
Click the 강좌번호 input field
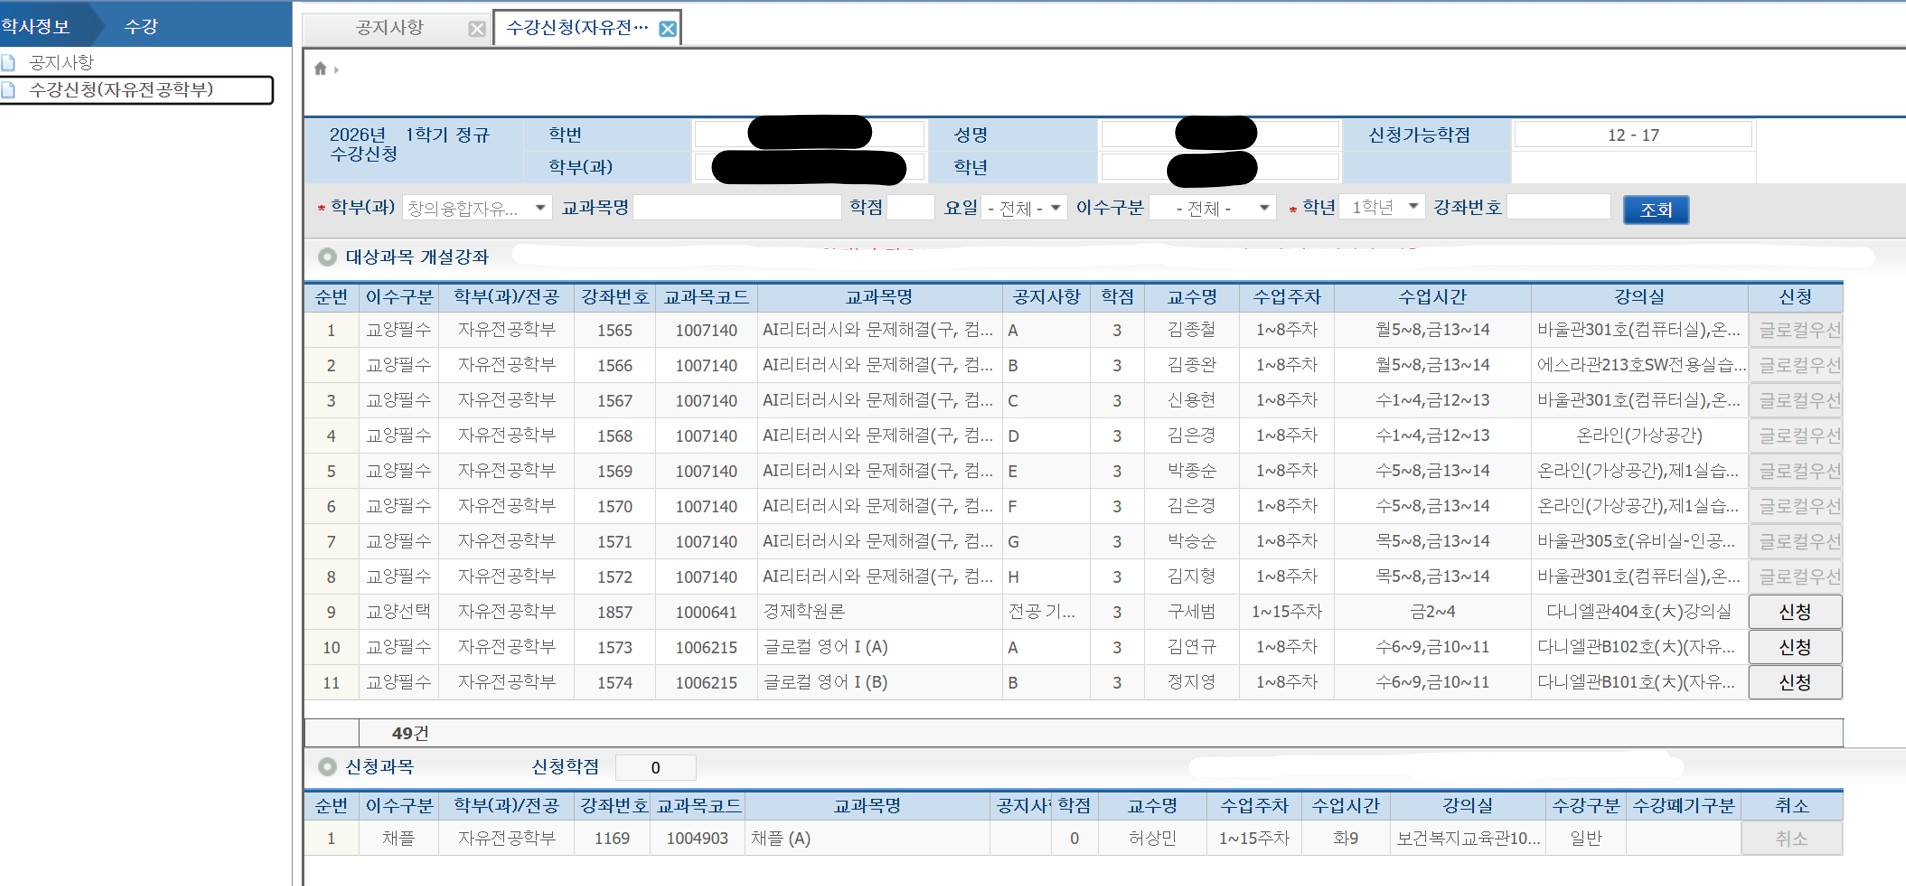(x=1557, y=208)
